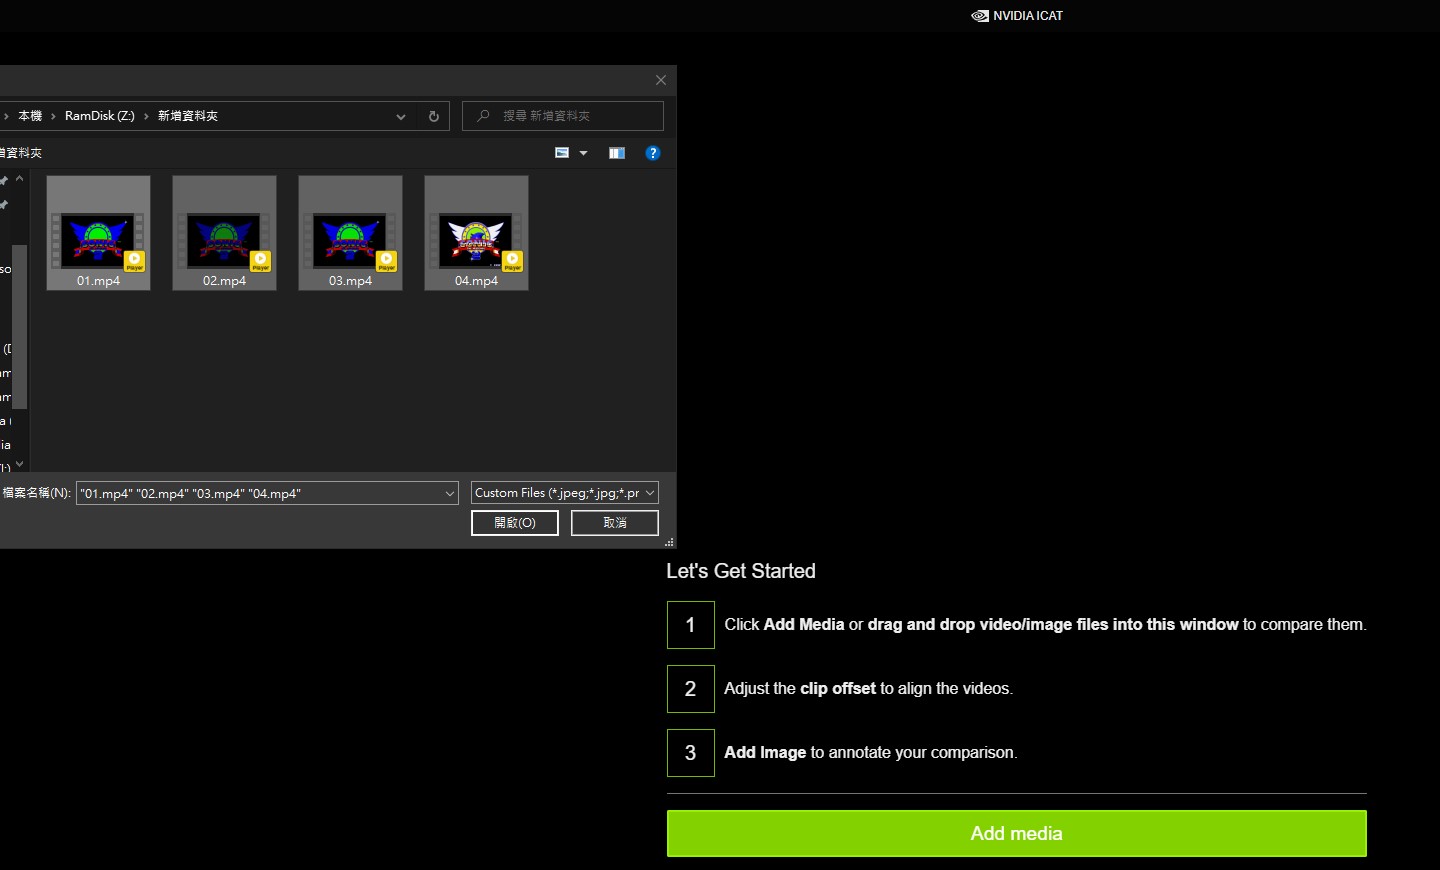Click the 開啟(O) button to open files
The width and height of the screenshot is (1440, 870).
pyautogui.click(x=514, y=522)
